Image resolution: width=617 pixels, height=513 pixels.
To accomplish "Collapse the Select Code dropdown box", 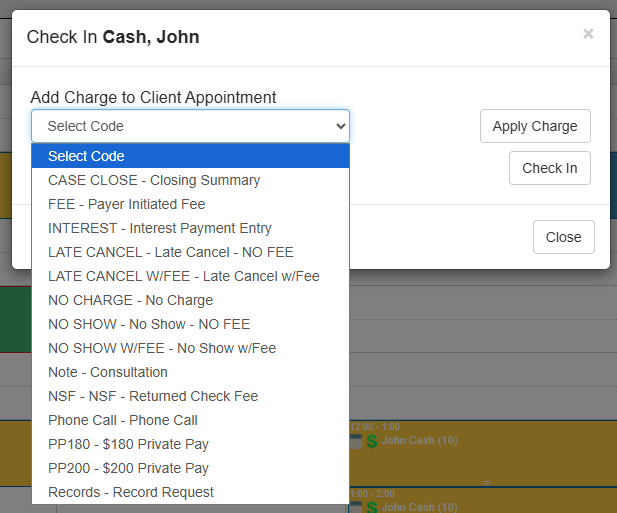I will coord(190,126).
